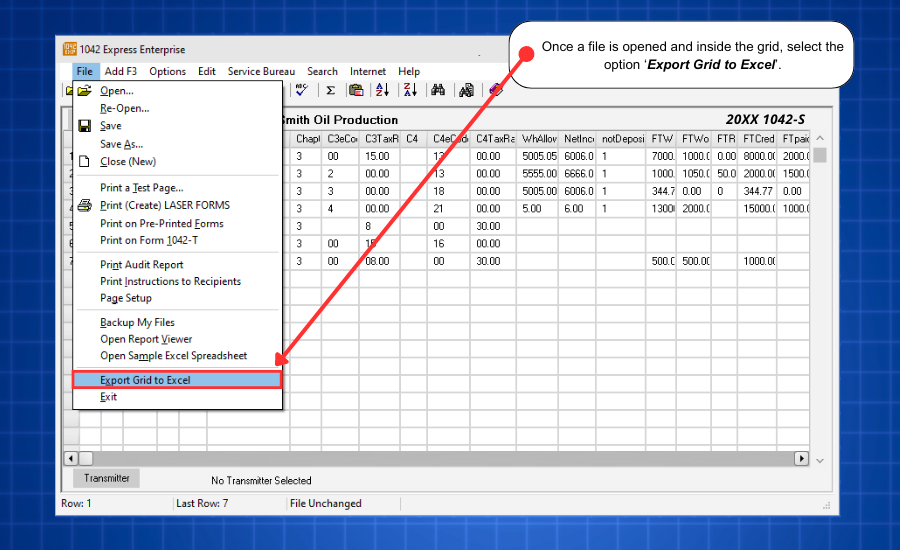This screenshot has height=550, width=900.
Task: Click the paste clipboard toolbar icon
Action: click(x=355, y=90)
